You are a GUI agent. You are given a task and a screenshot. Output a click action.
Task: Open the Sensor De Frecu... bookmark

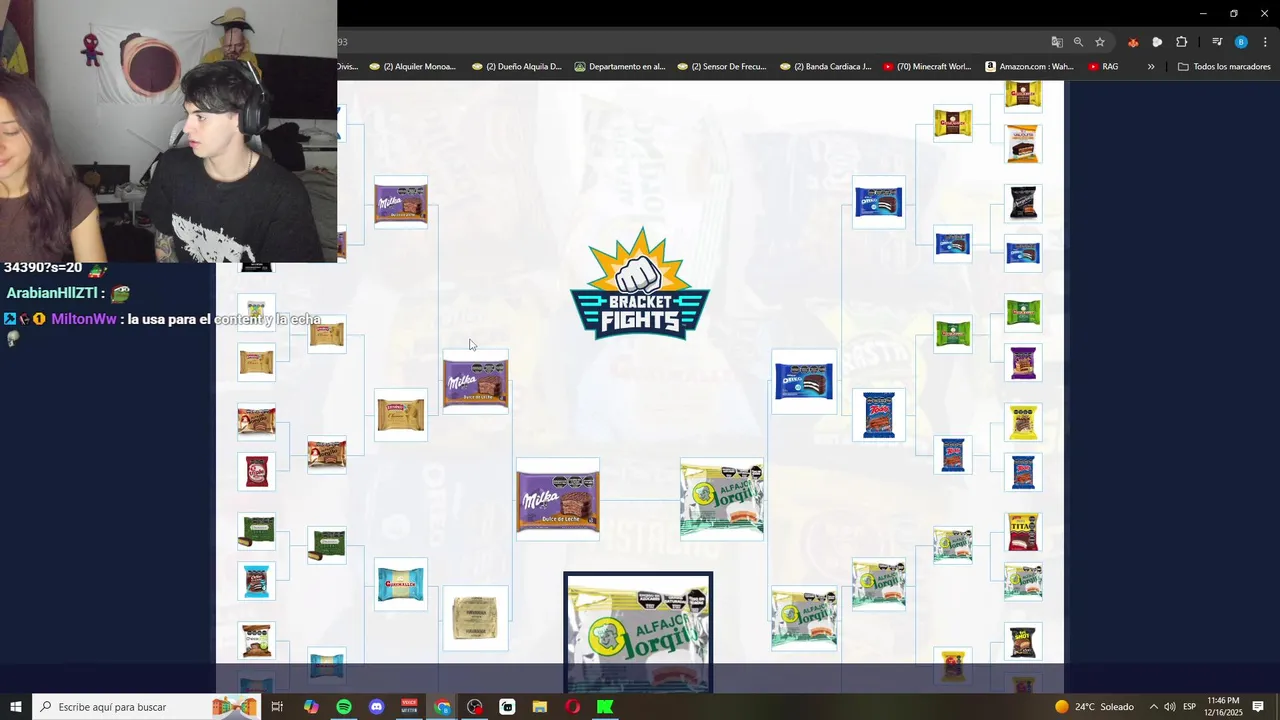pyautogui.click(x=722, y=67)
